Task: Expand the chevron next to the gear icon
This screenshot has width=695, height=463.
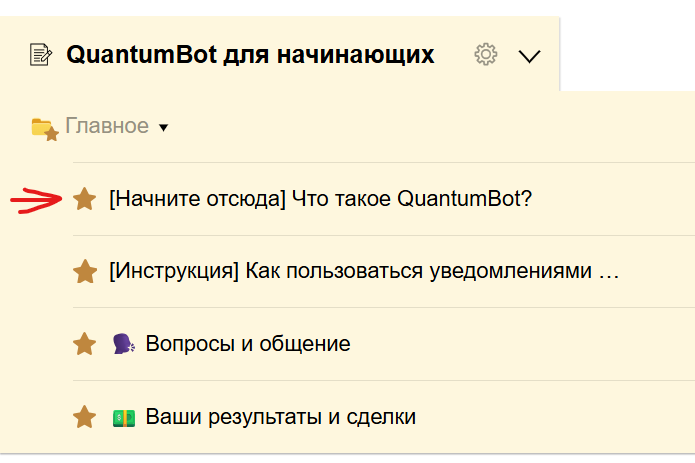Action: (x=530, y=56)
